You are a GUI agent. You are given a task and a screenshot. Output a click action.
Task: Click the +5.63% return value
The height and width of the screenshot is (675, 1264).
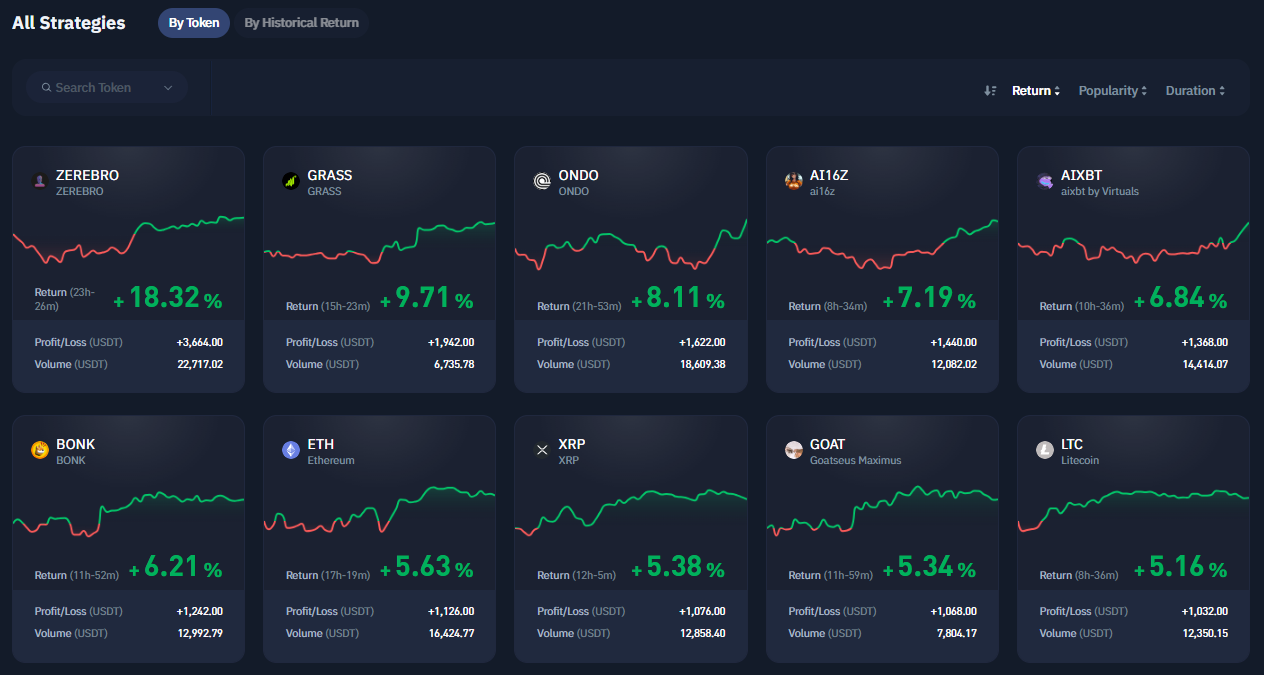(x=426, y=568)
